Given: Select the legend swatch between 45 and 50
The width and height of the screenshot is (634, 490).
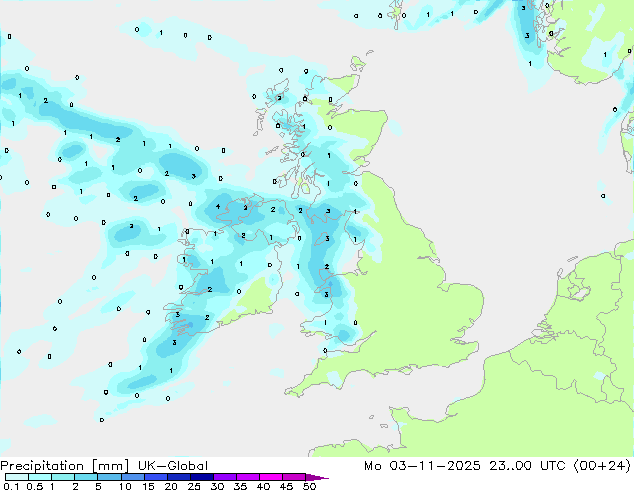Looking at the screenshot, I should click(294, 477).
